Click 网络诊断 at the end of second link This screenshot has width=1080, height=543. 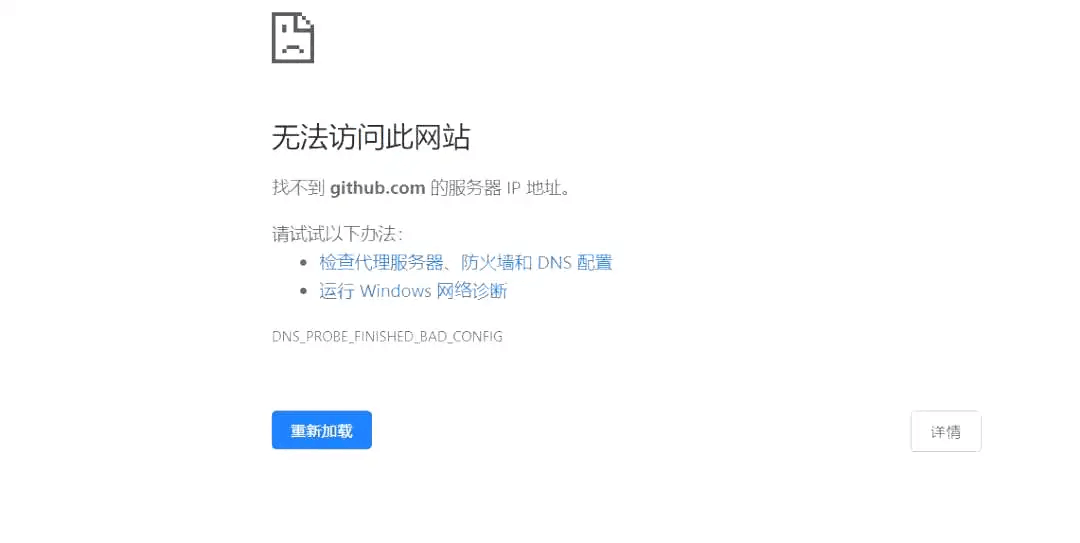coord(472,291)
